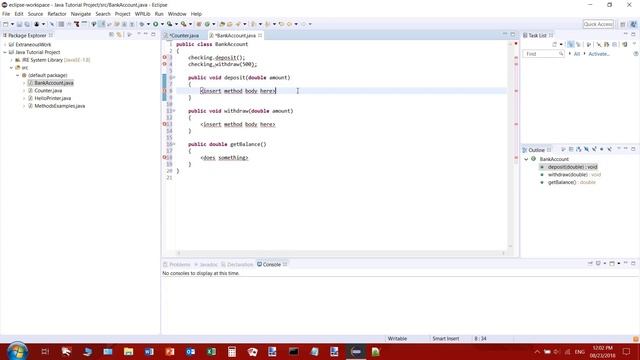This screenshot has width=640, height=360.
Task: Open Excel from the taskbar
Action: [x=211, y=351]
